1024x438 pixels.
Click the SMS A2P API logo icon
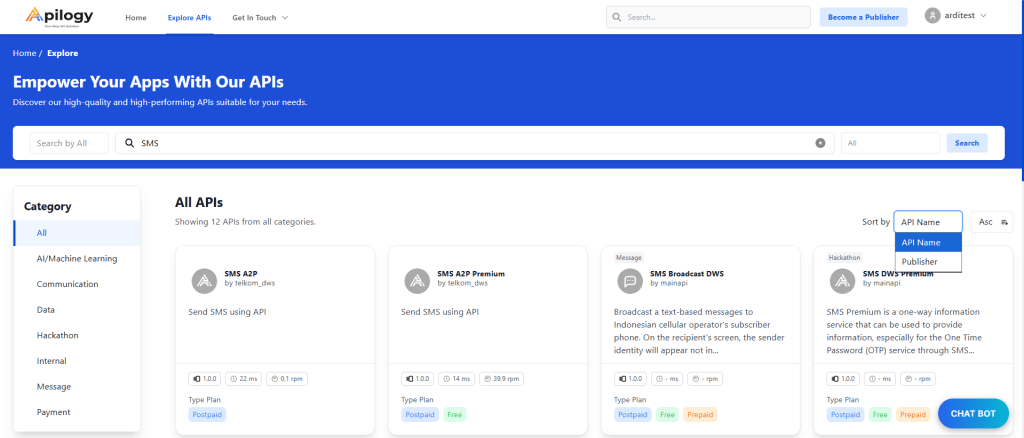205,281
